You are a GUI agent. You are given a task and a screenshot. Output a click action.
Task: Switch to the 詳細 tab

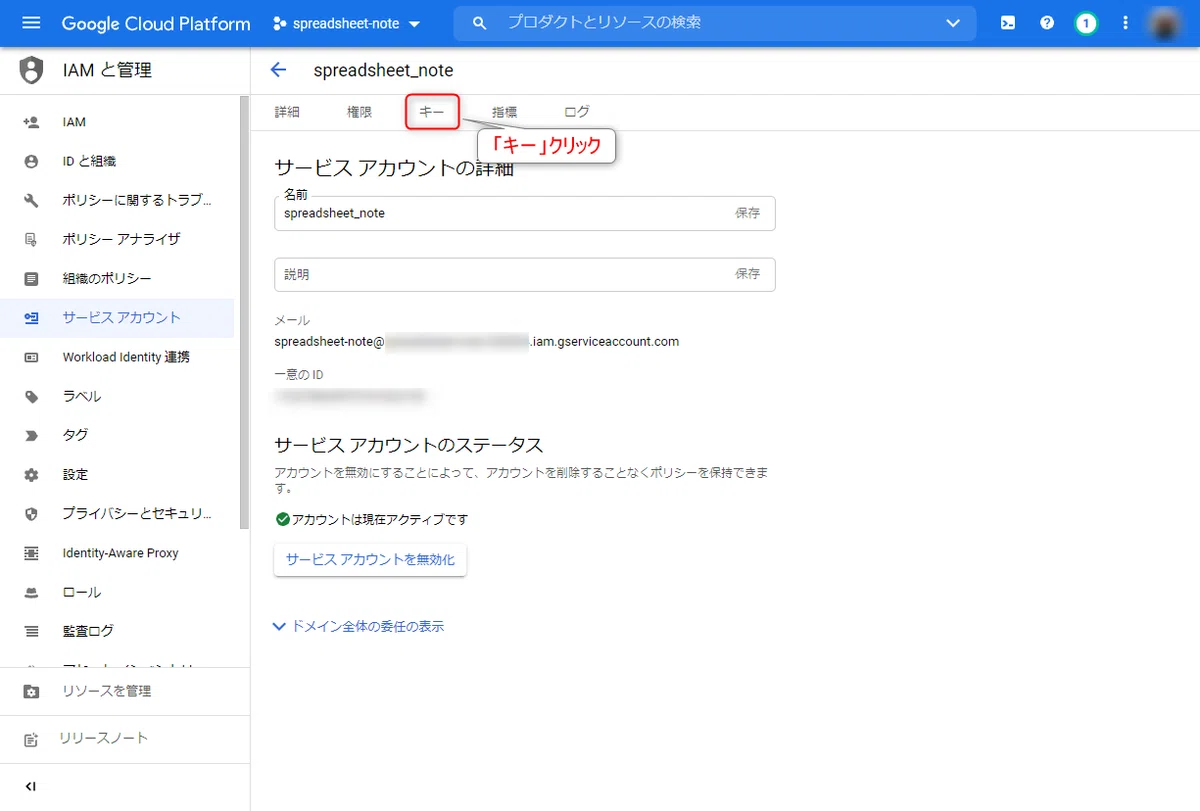coord(287,112)
